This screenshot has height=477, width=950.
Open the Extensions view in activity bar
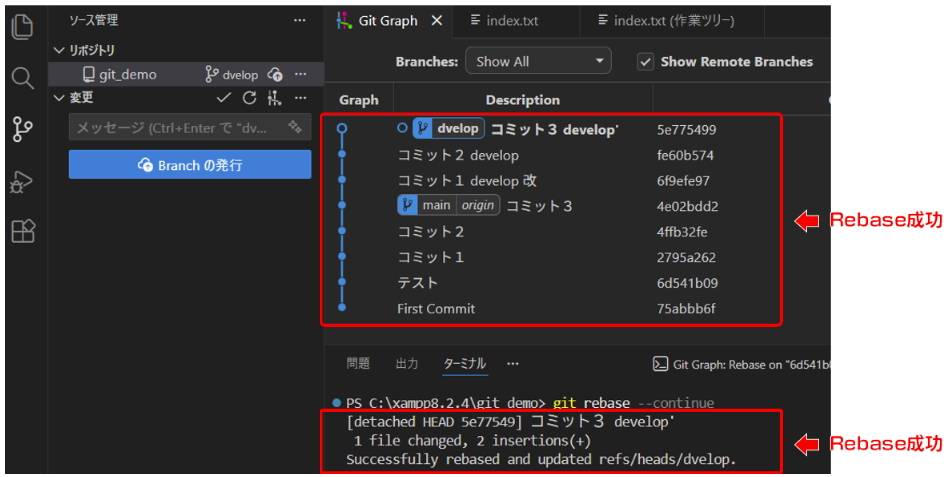(22, 232)
